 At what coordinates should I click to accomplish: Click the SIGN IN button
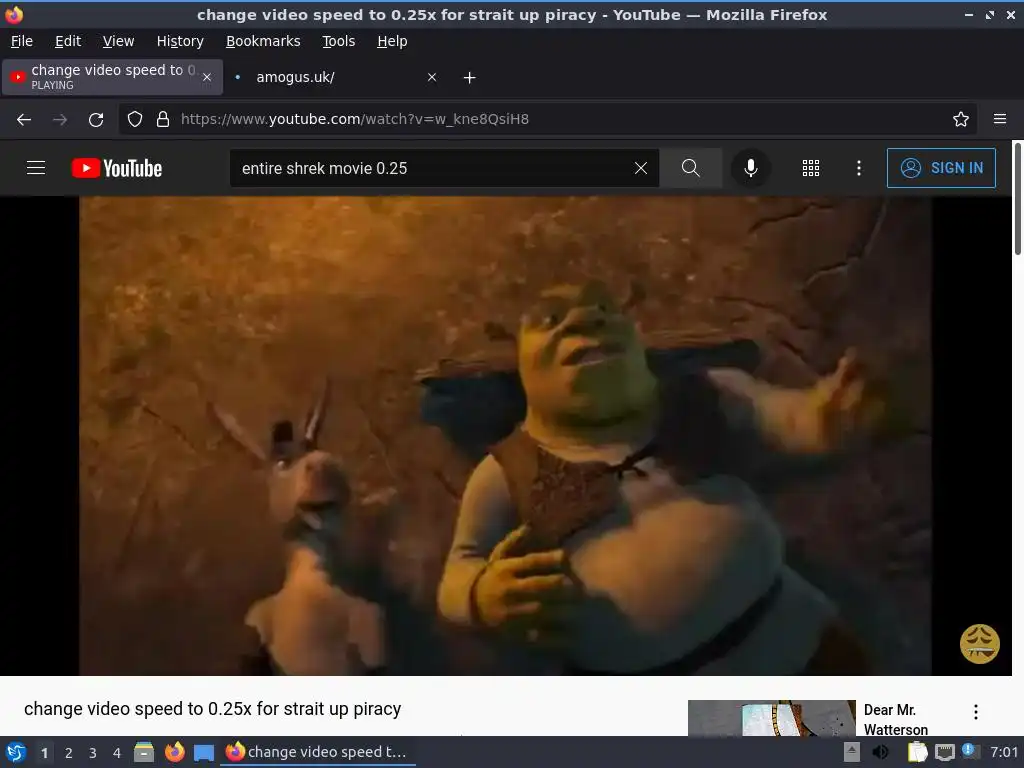941,168
